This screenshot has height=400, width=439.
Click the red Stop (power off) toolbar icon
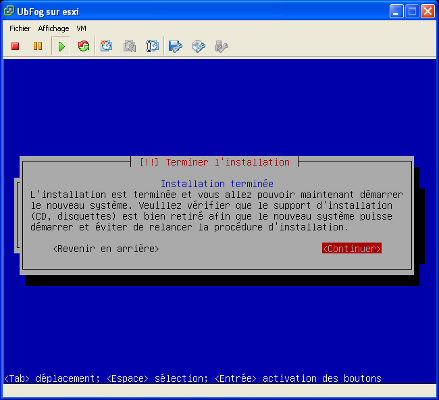[x=15, y=46]
